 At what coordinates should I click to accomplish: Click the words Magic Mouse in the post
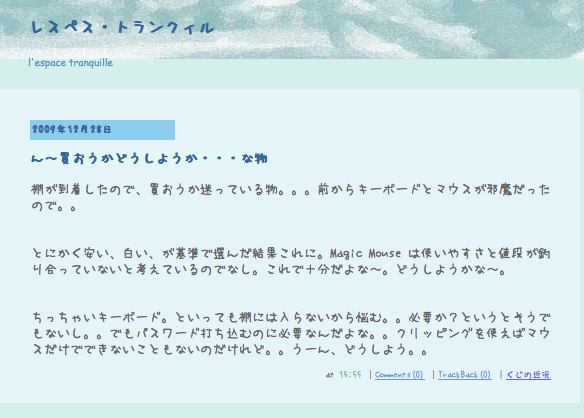[x=365, y=254]
